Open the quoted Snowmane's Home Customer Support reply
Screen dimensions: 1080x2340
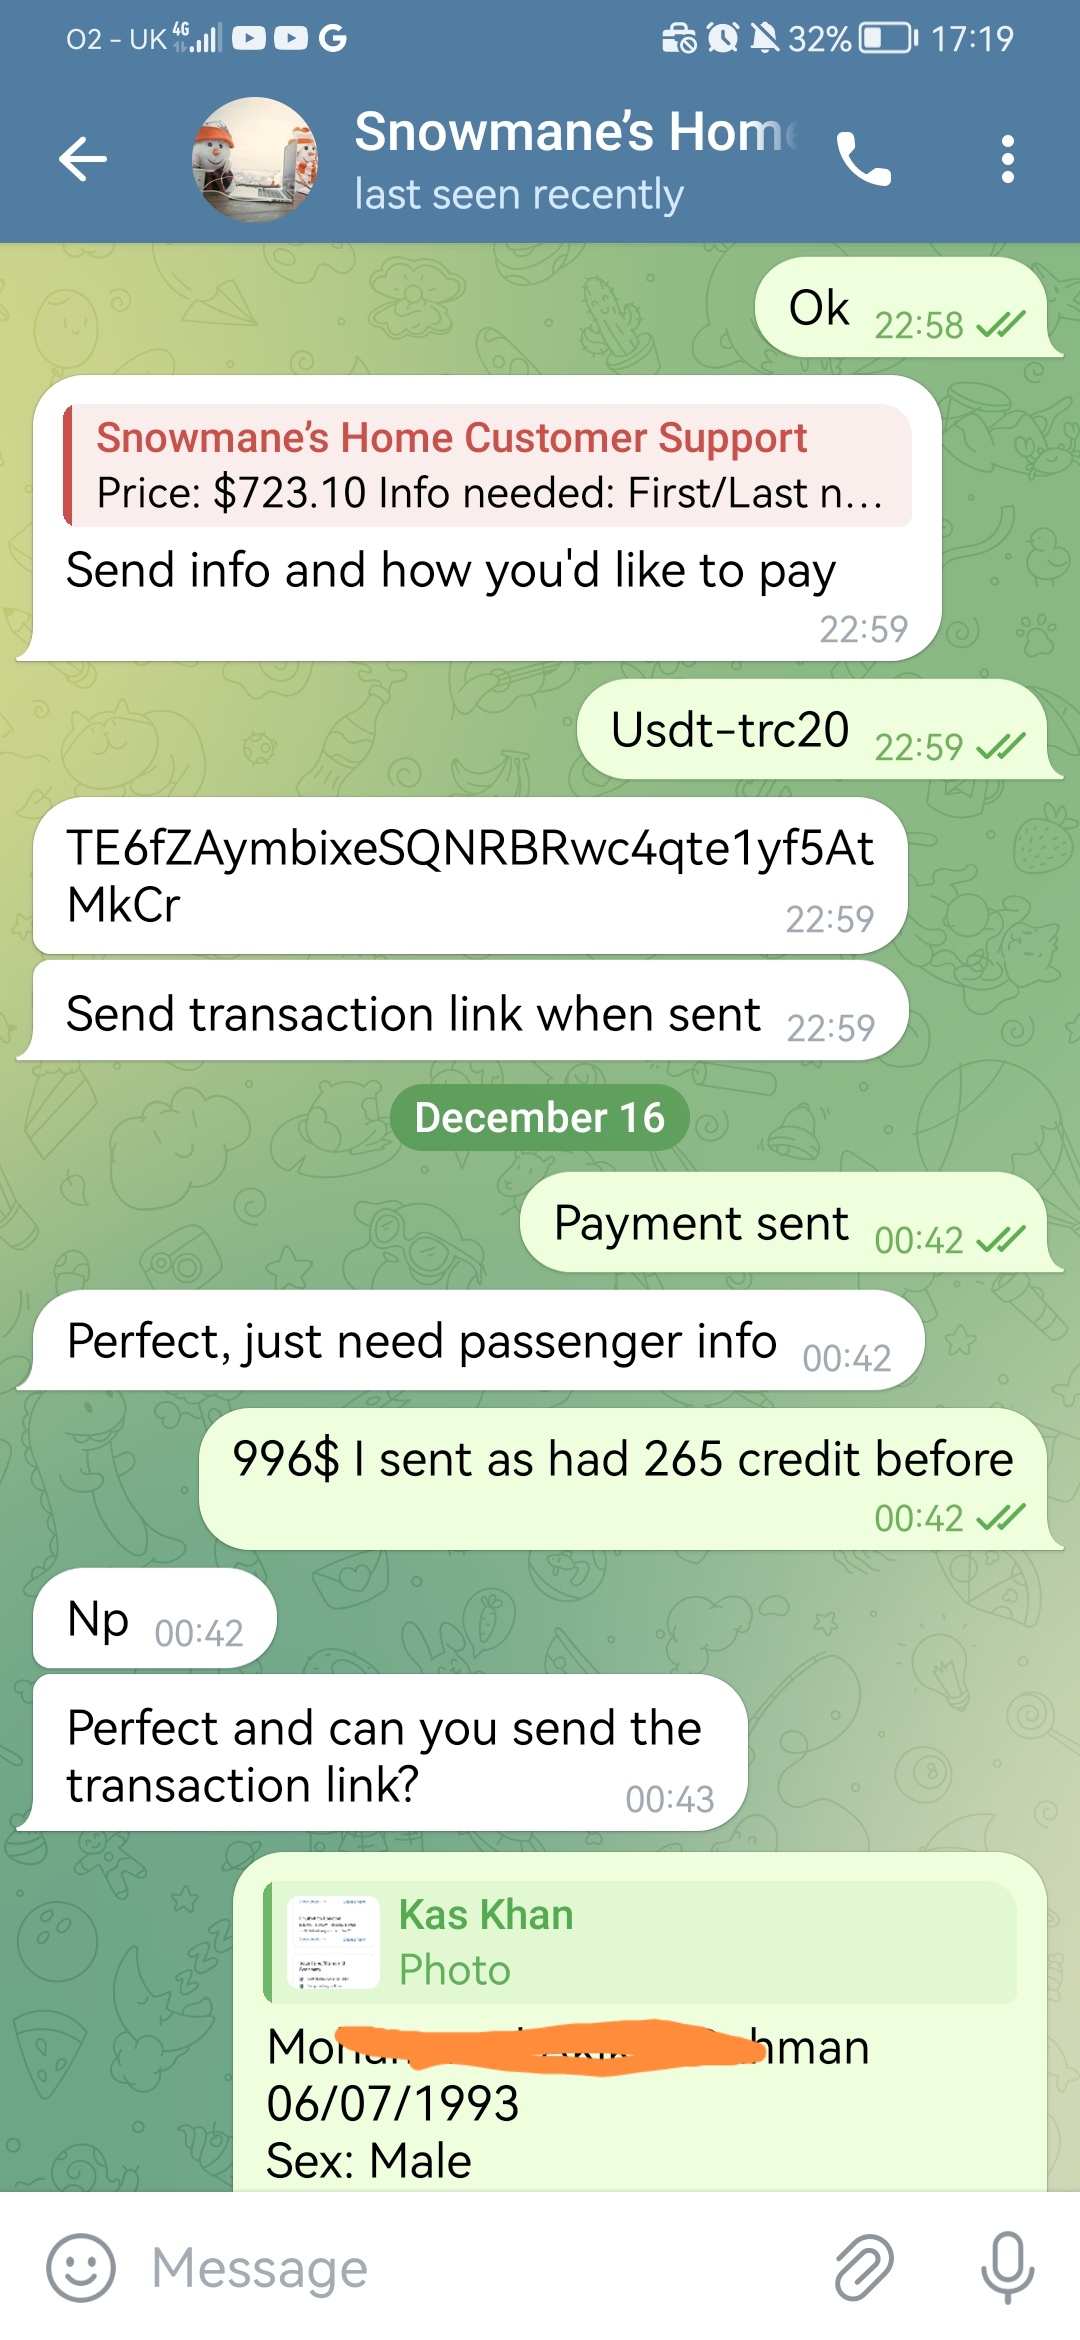pyautogui.click(x=488, y=465)
